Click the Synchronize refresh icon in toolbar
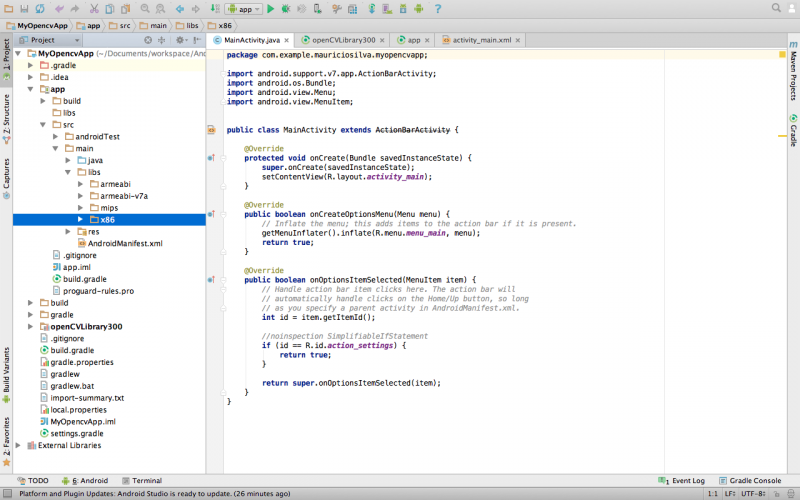The width and height of the screenshot is (800, 500). 41,8
